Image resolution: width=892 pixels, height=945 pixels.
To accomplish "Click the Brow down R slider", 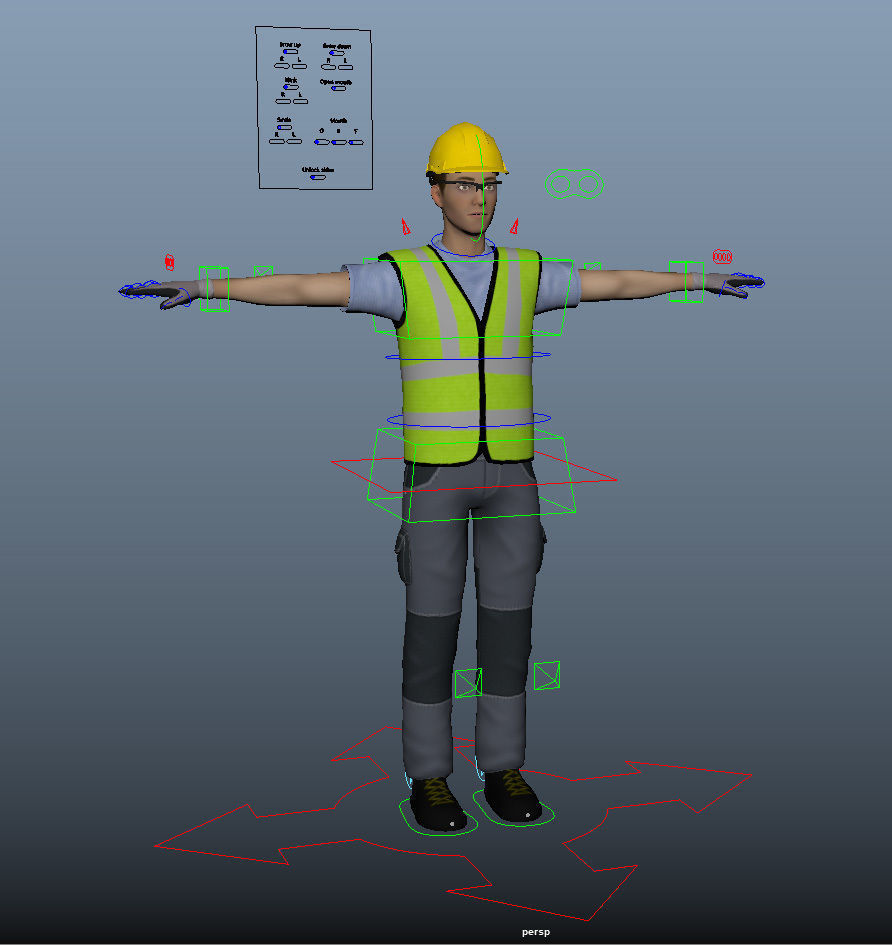I will pyautogui.click(x=328, y=67).
